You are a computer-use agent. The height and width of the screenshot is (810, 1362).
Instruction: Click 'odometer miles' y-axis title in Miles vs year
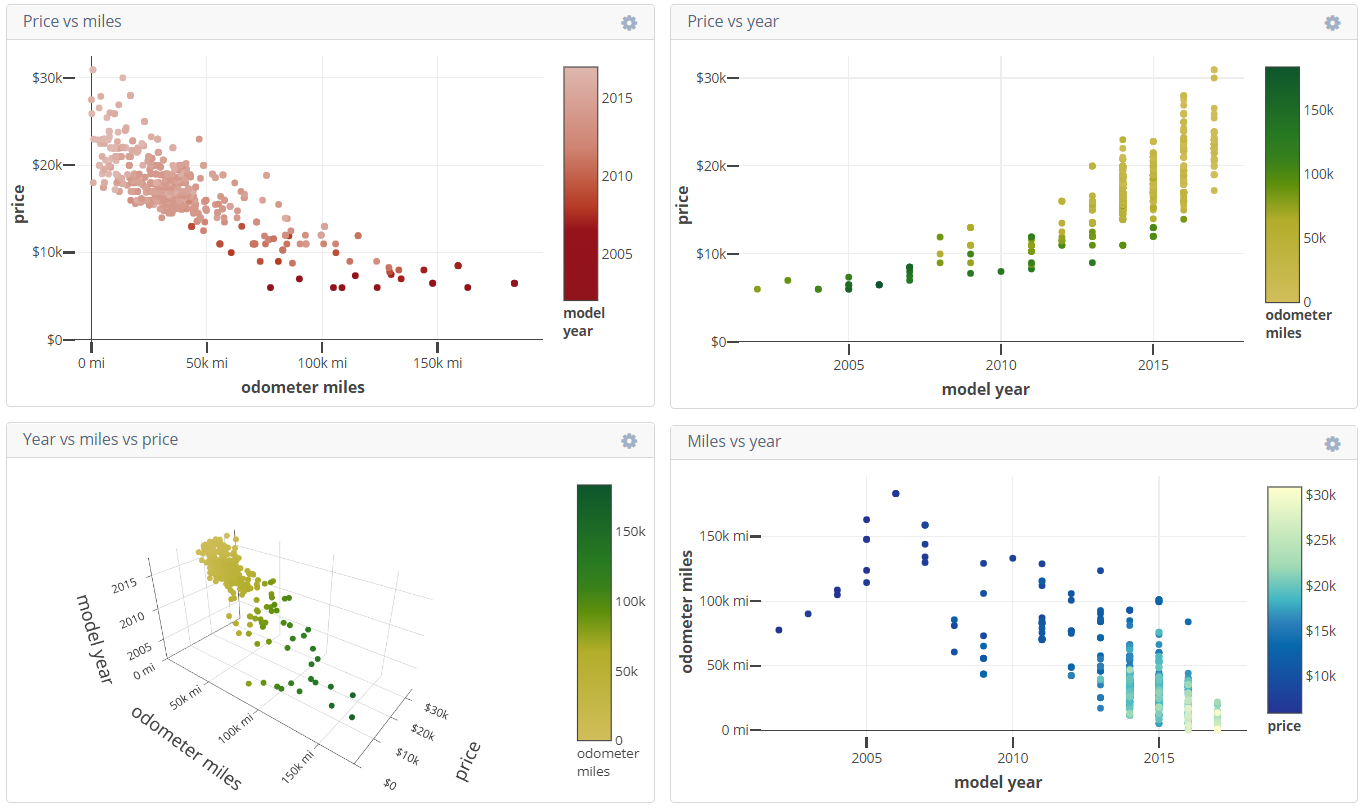(687, 611)
